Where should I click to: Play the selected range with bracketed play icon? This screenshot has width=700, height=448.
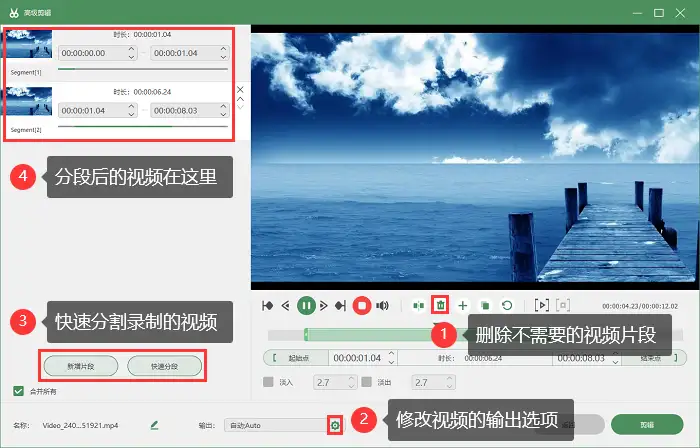tap(542, 306)
